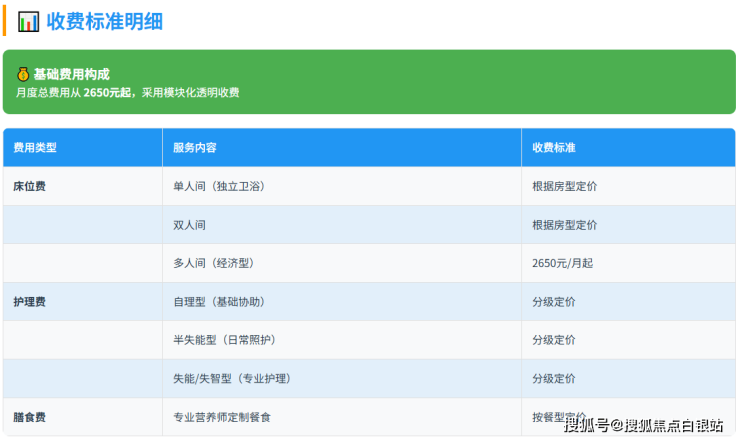
Task: Click the 双人间 row entry
Action: 189,225
